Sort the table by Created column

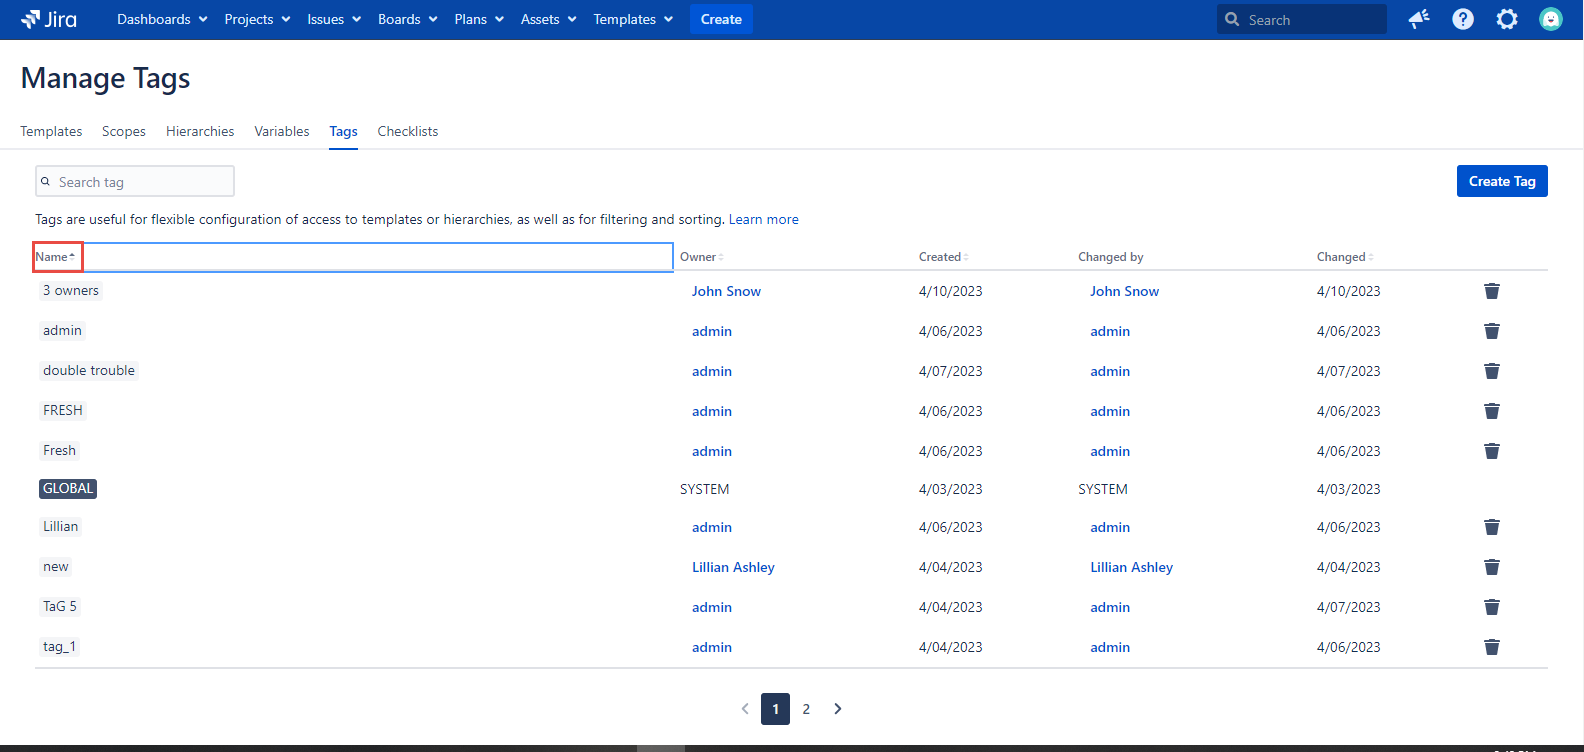click(943, 257)
